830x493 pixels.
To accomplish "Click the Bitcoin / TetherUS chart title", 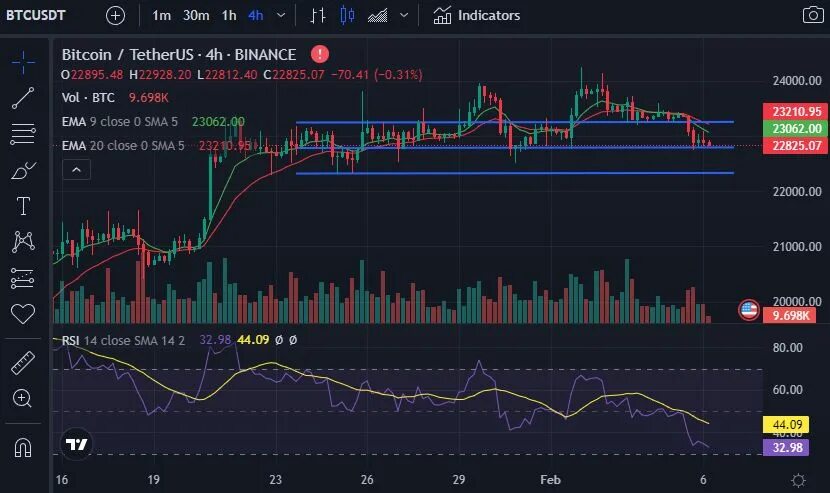I will [178, 55].
